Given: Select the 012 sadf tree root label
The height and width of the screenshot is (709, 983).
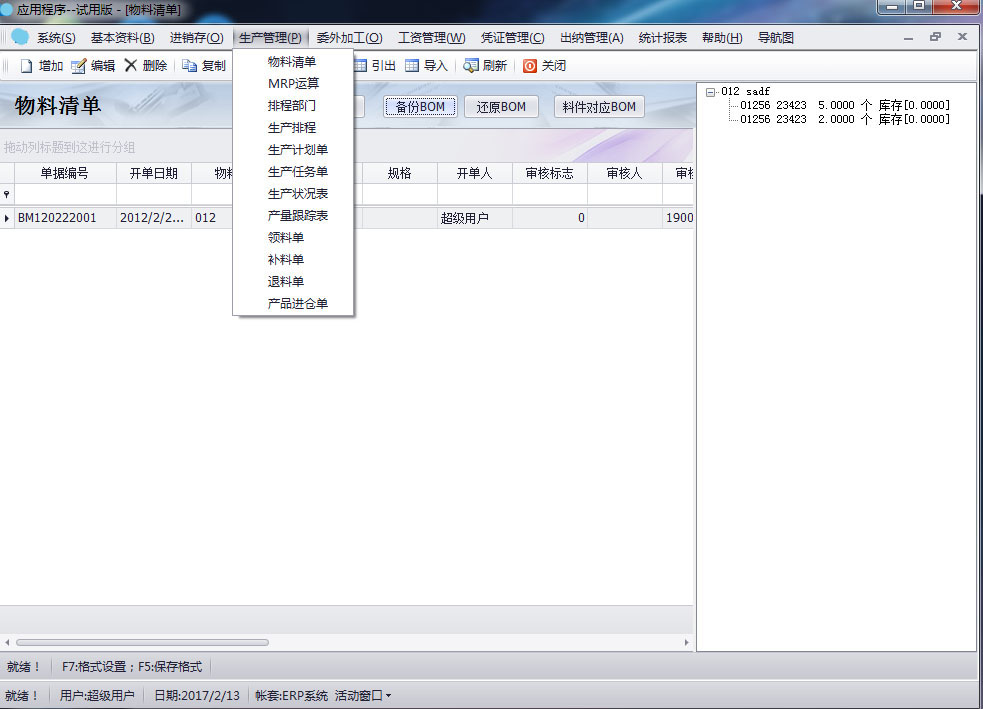Looking at the screenshot, I should point(745,92).
